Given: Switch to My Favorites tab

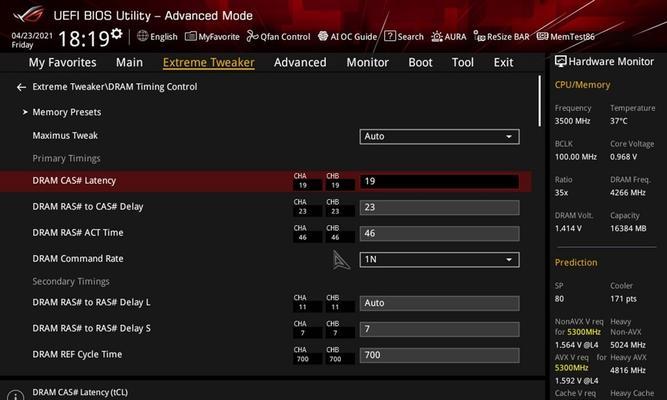Looking at the screenshot, I should coord(63,63).
